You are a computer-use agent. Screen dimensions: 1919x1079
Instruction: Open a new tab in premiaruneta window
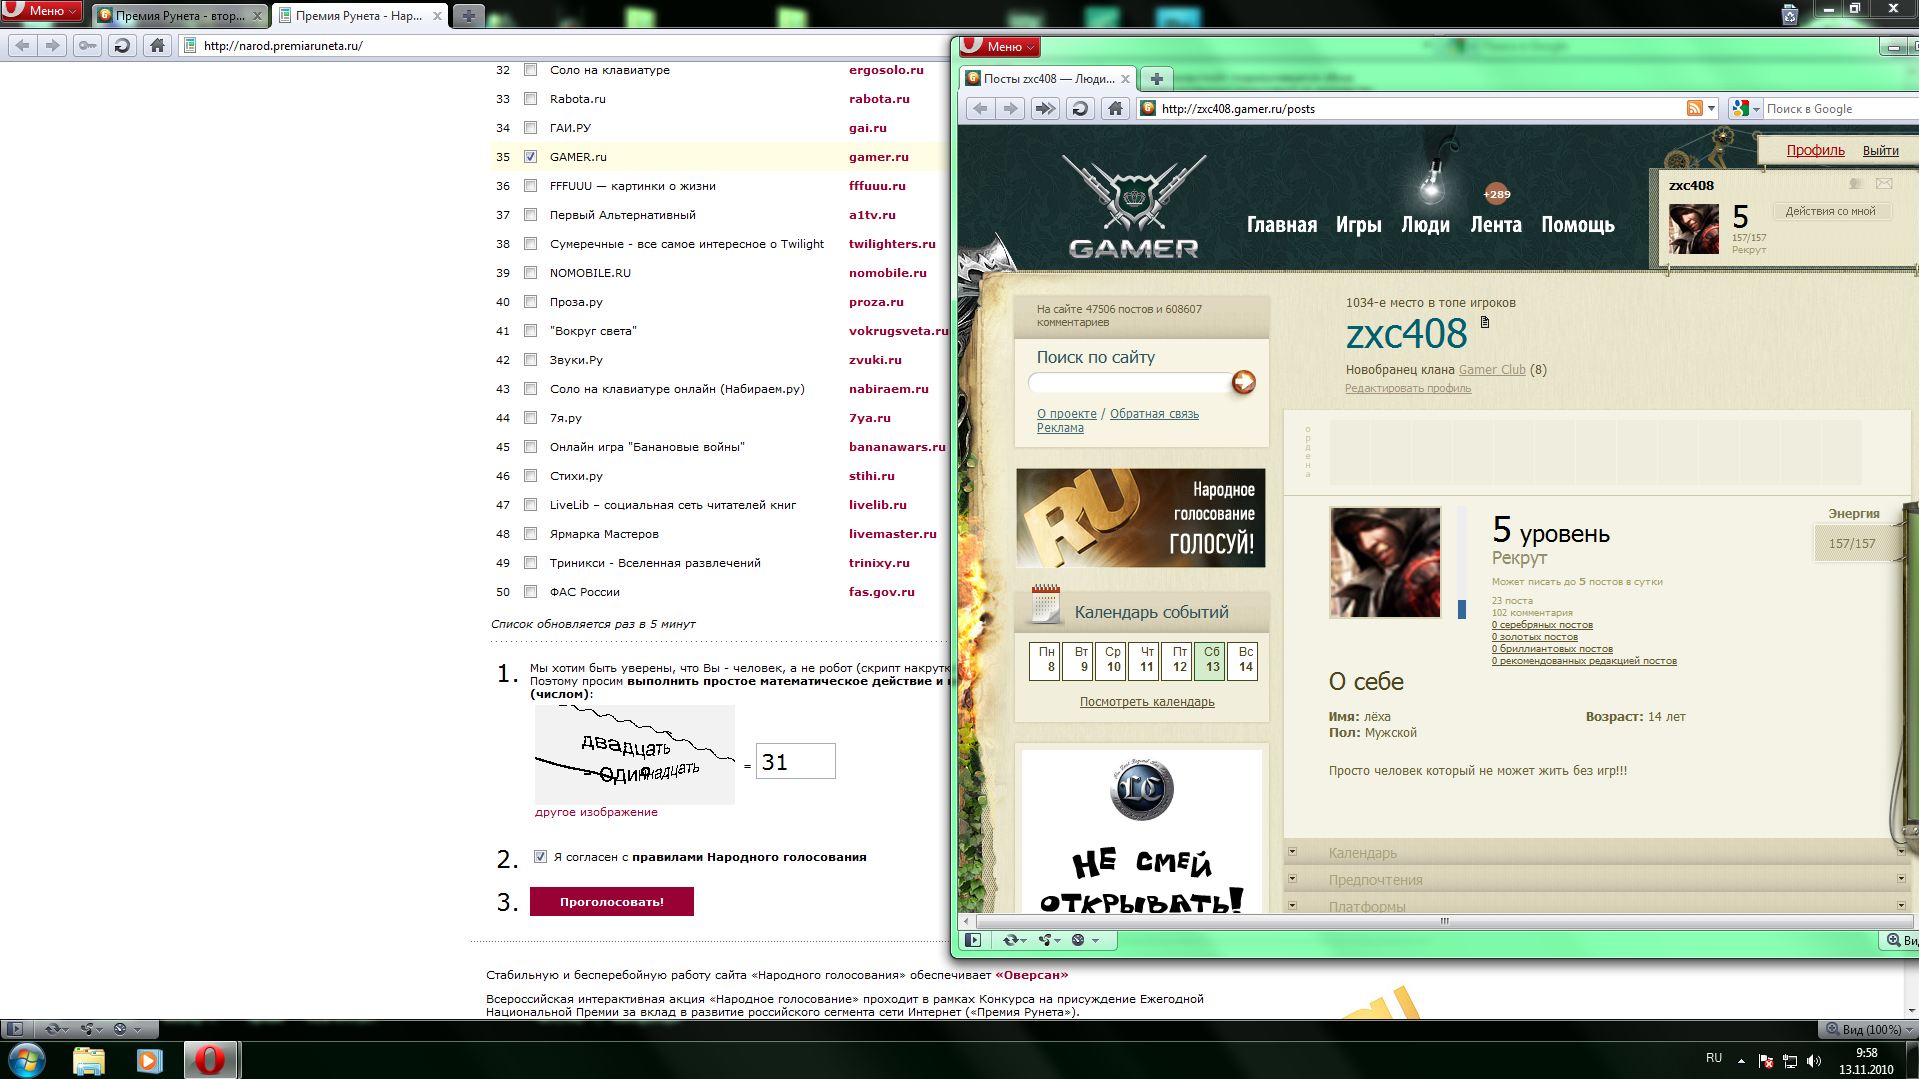(468, 15)
